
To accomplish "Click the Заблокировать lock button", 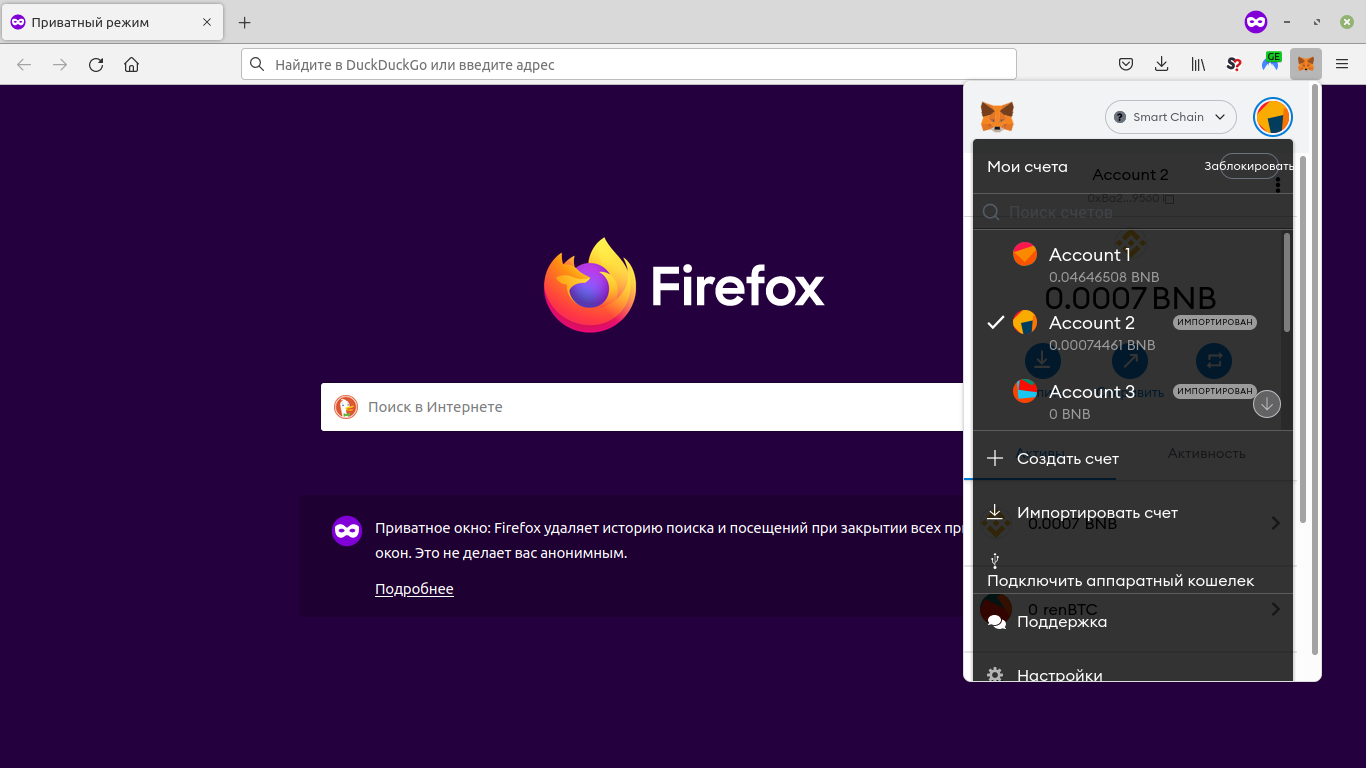I will click(x=1248, y=166).
